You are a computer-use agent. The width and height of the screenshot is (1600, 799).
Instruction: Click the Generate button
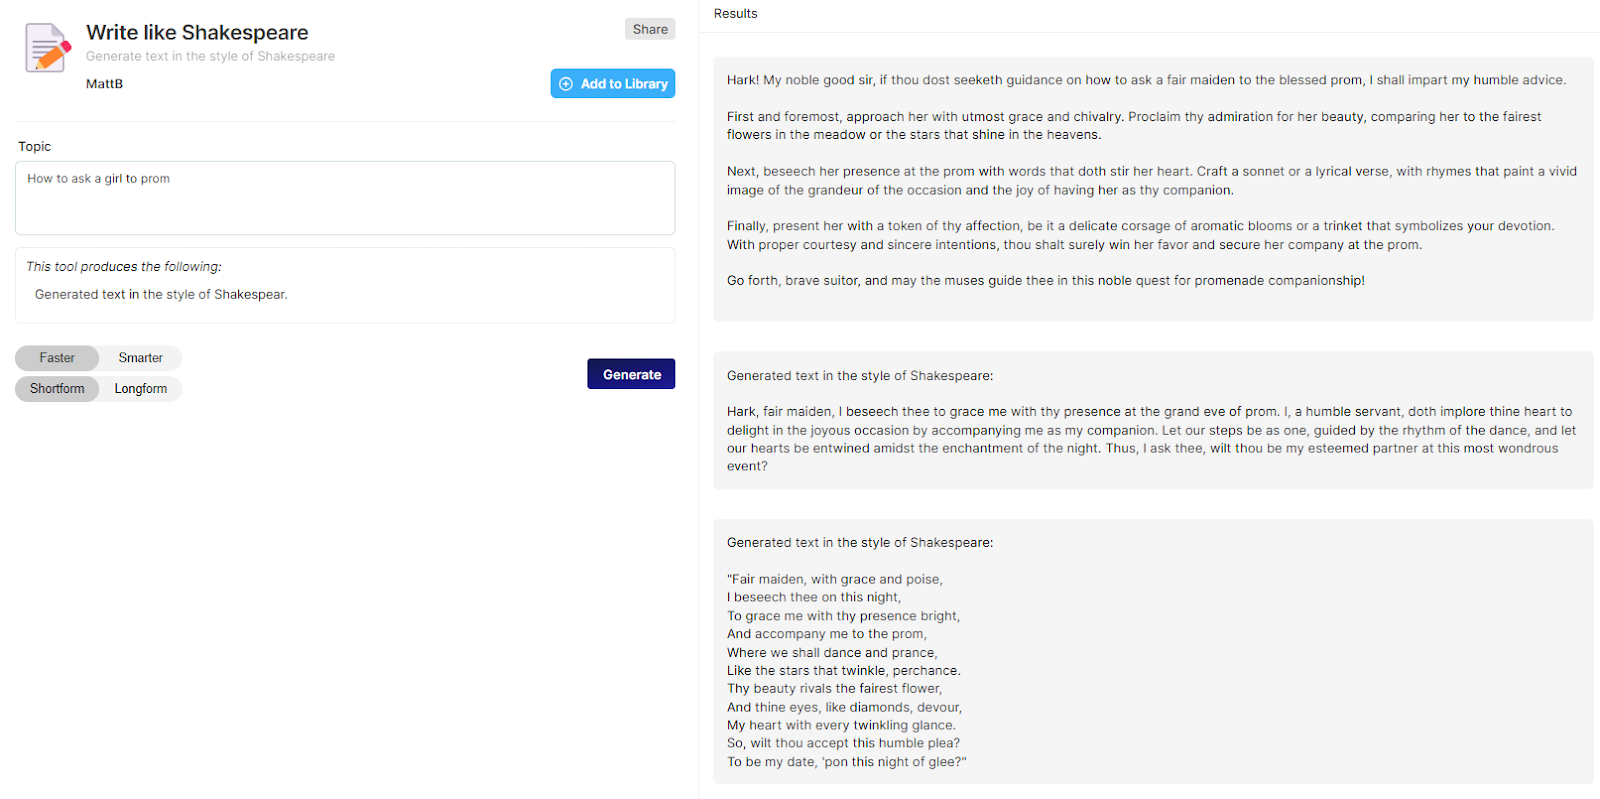point(631,373)
